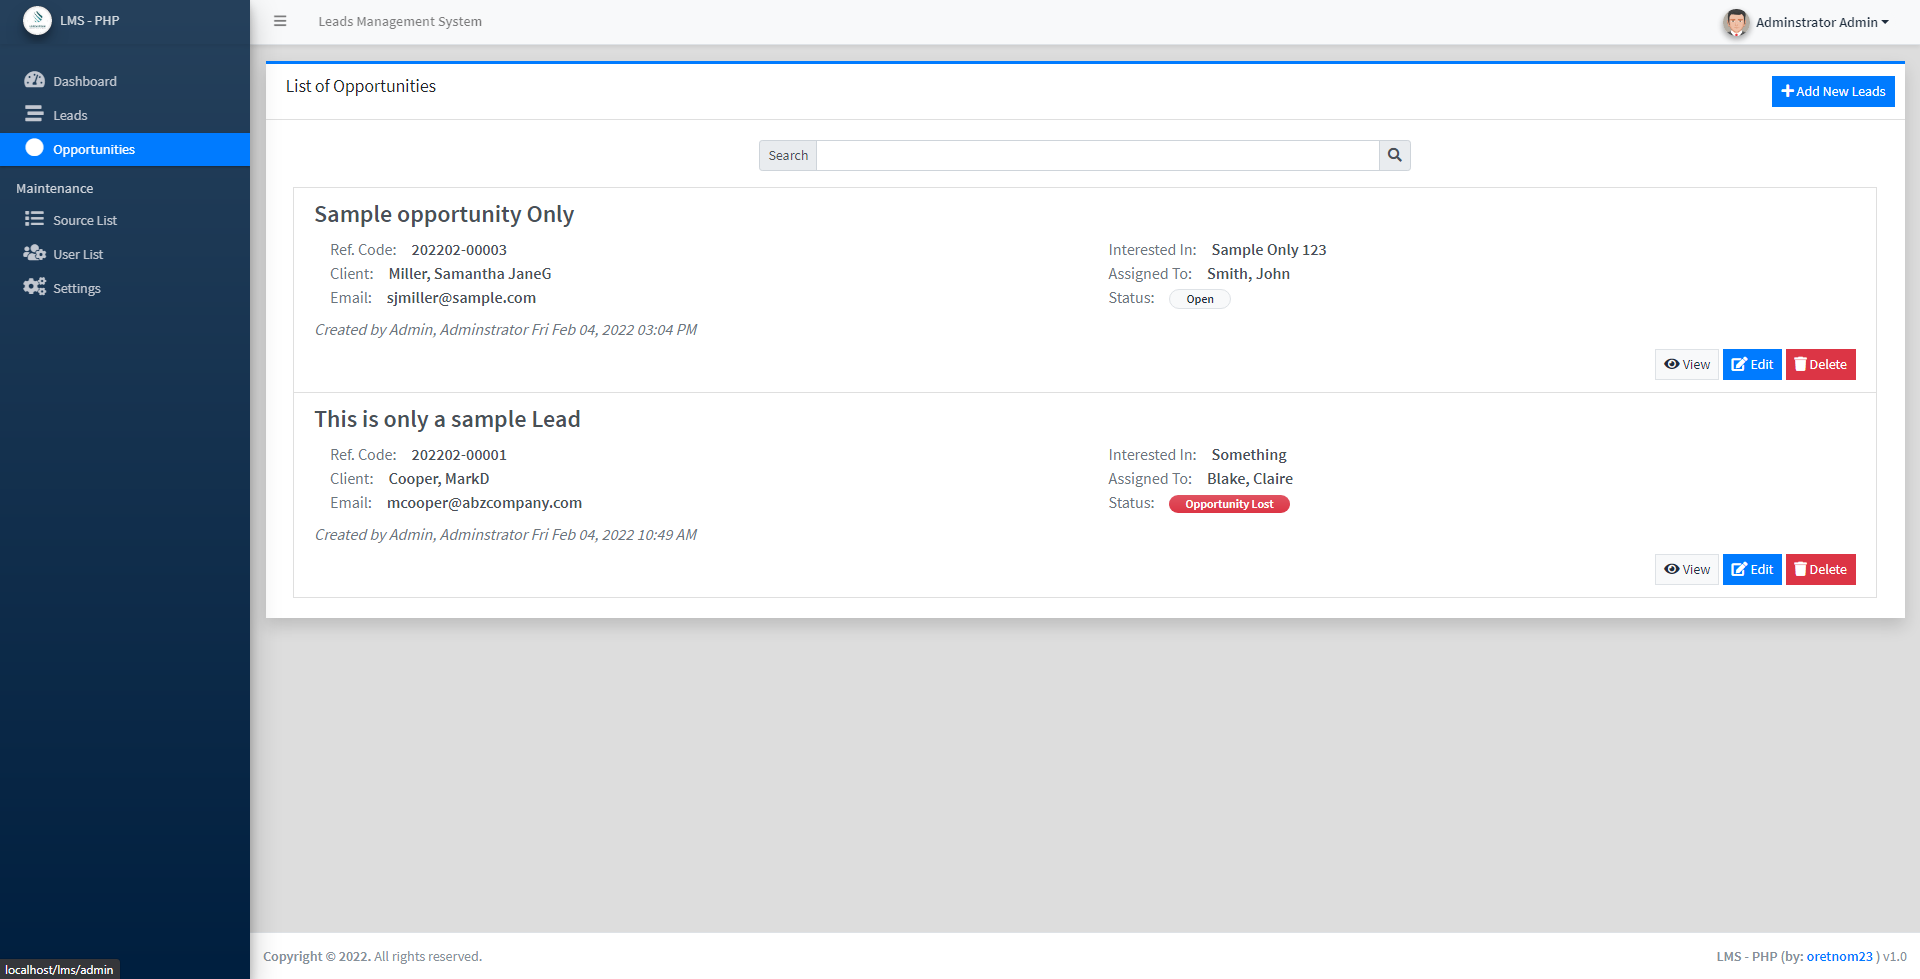
Task: Expand the Adminstrator Admin dropdown
Action: (1821, 22)
